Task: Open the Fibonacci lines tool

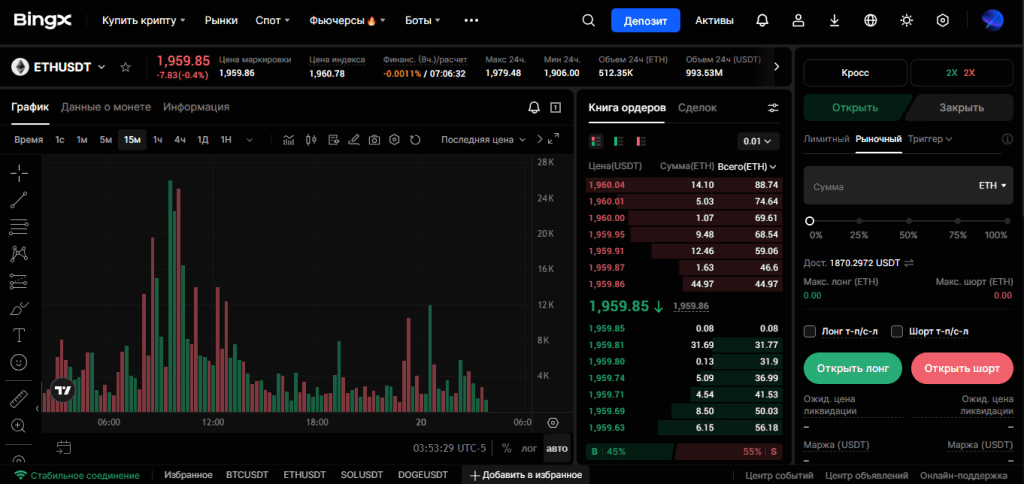Action: [19, 227]
